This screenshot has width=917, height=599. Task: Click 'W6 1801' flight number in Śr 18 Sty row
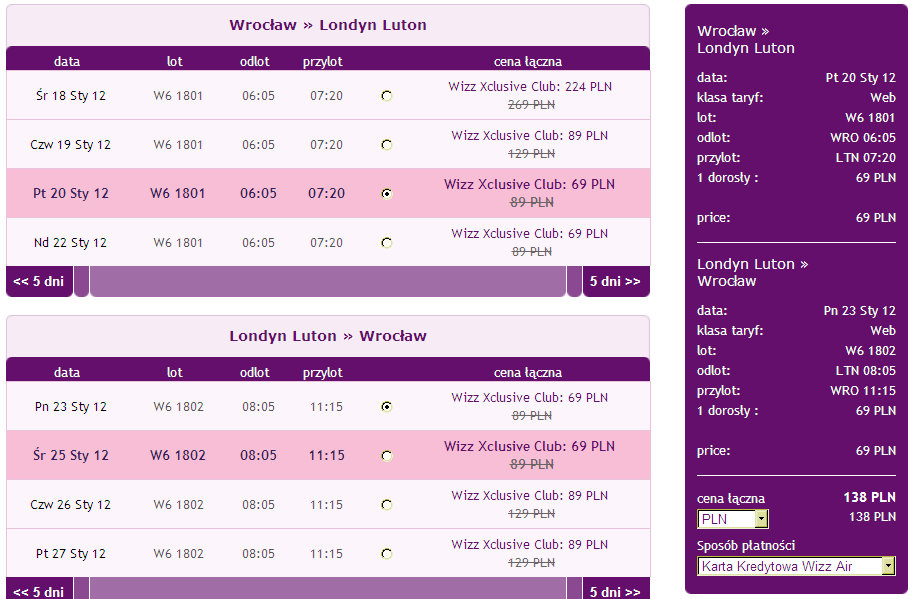pyautogui.click(x=178, y=96)
